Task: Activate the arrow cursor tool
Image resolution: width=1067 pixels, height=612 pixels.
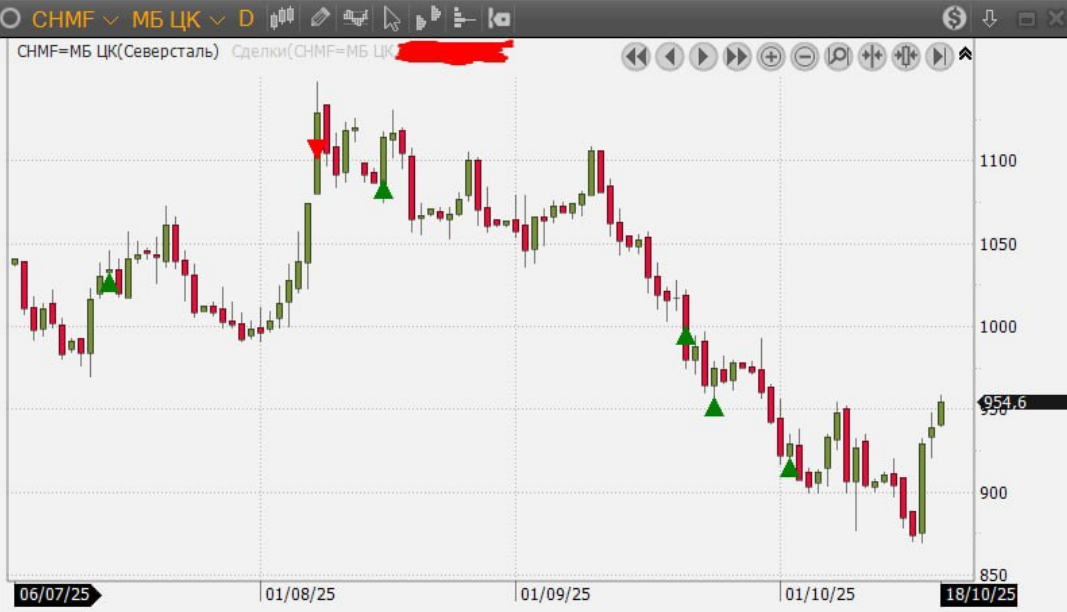Action: point(392,18)
